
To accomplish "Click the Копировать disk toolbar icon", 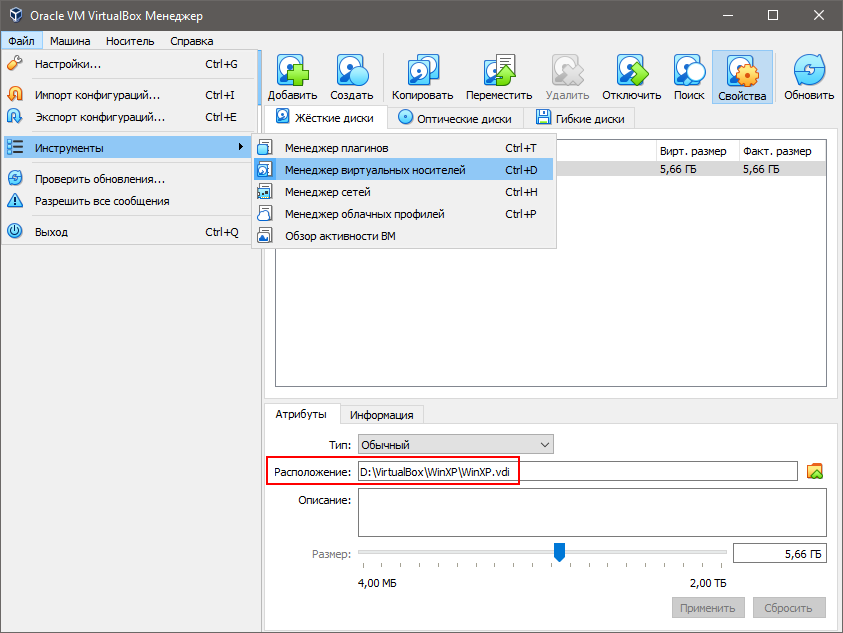I will 423,70.
